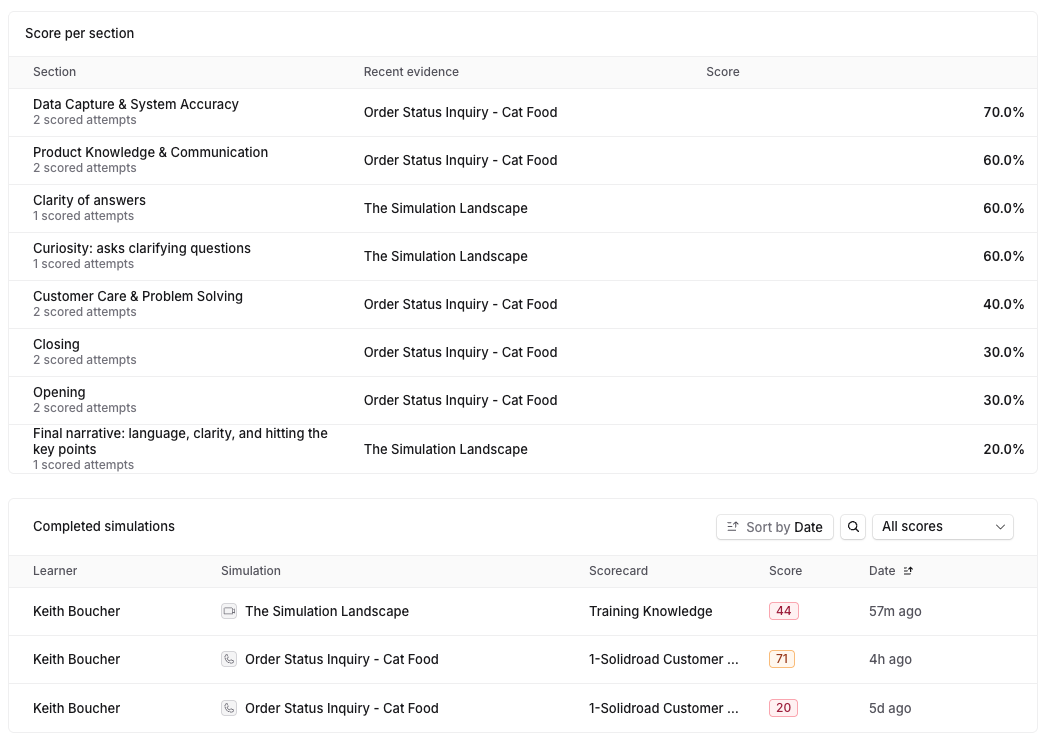
Task: Click Keith Boucher in the 5d ago row
Action: [76, 708]
